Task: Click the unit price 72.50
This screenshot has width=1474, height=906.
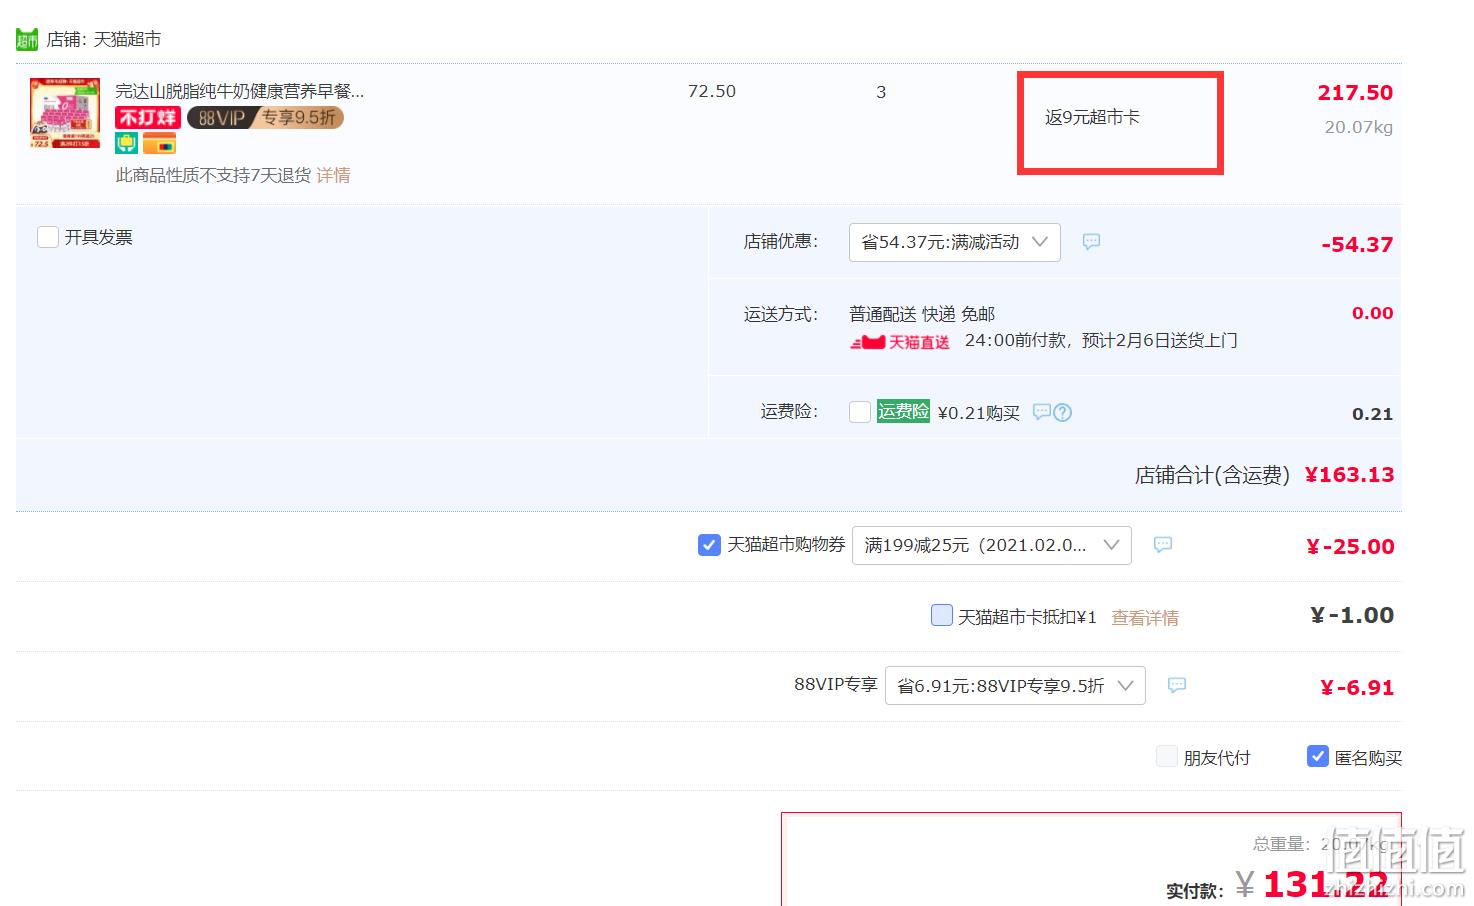Action: click(x=712, y=91)
